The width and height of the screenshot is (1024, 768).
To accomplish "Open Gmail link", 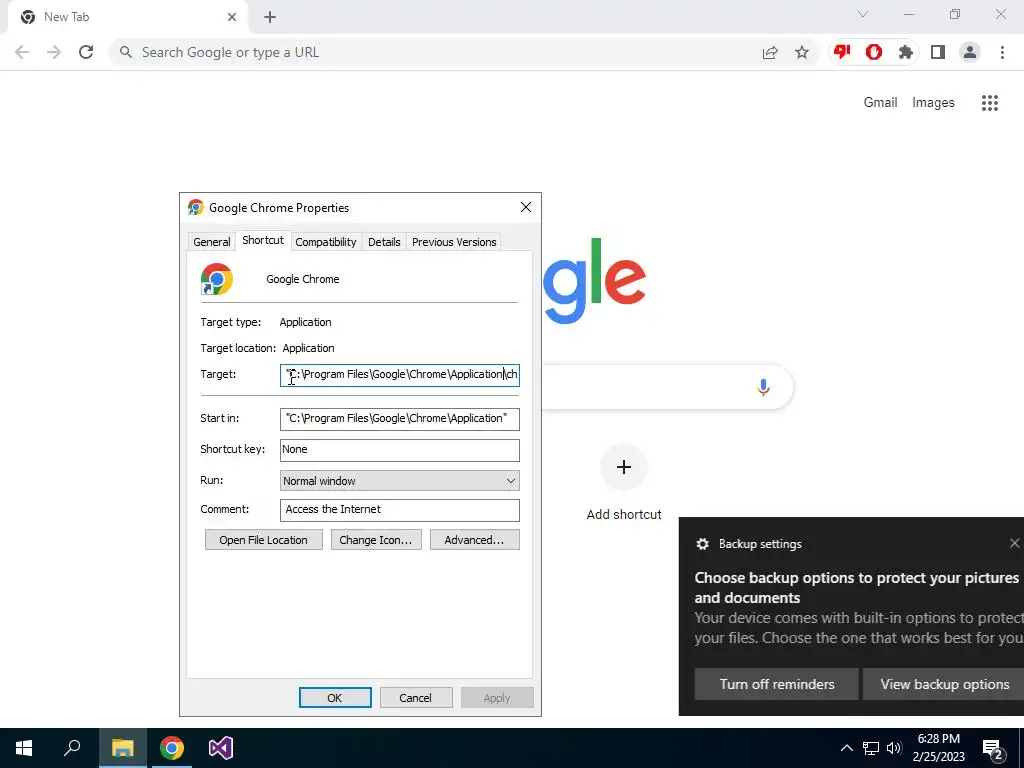I will (880, 103).
